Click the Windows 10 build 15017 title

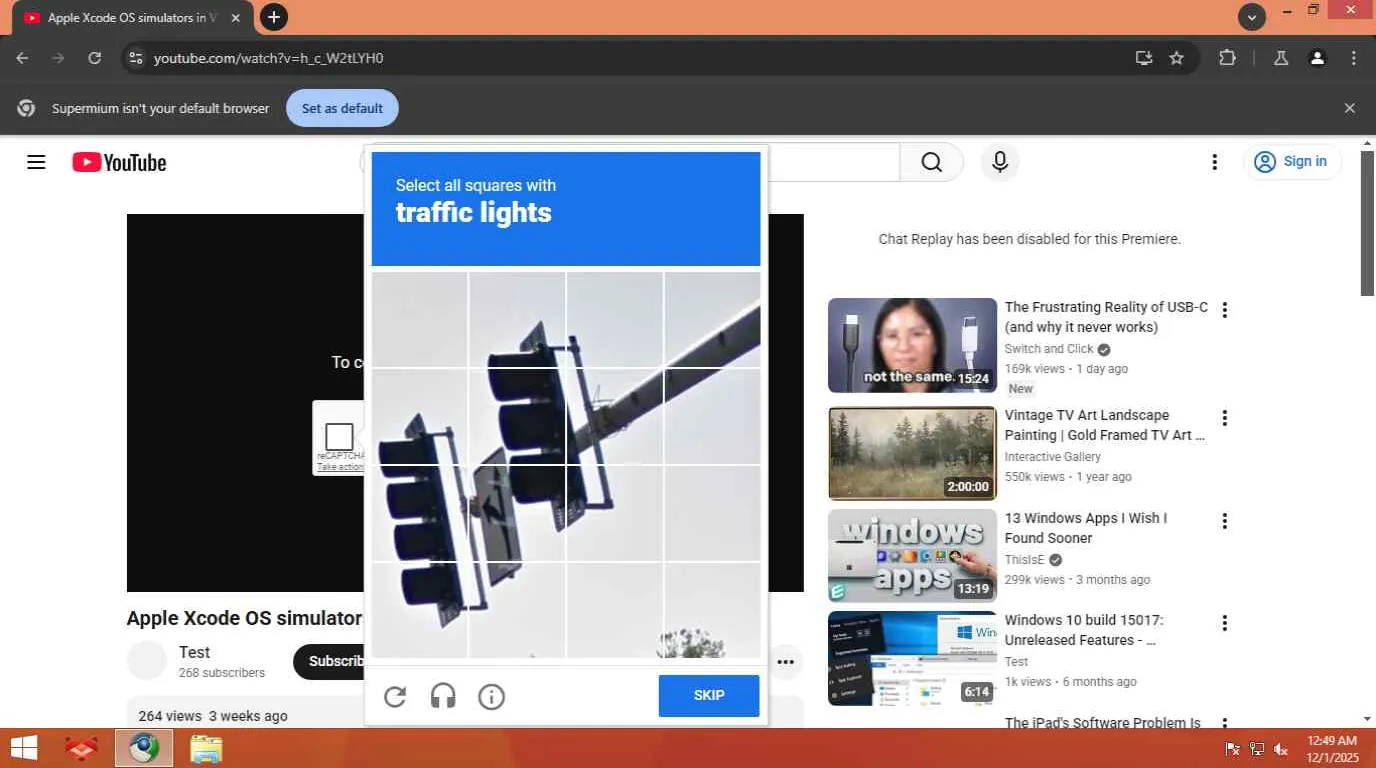click(1084, 630)
